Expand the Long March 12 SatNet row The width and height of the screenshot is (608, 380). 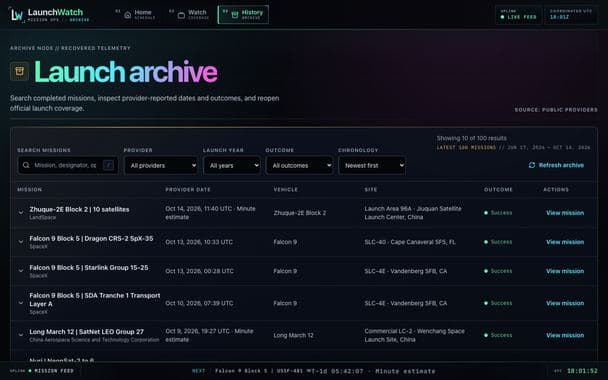tap(21, 335)
